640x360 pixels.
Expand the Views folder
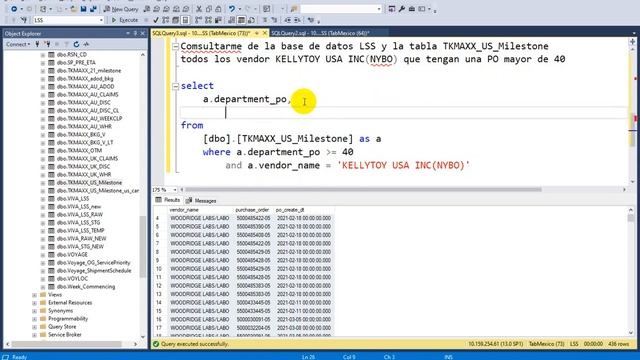click(x=35, y=295)
